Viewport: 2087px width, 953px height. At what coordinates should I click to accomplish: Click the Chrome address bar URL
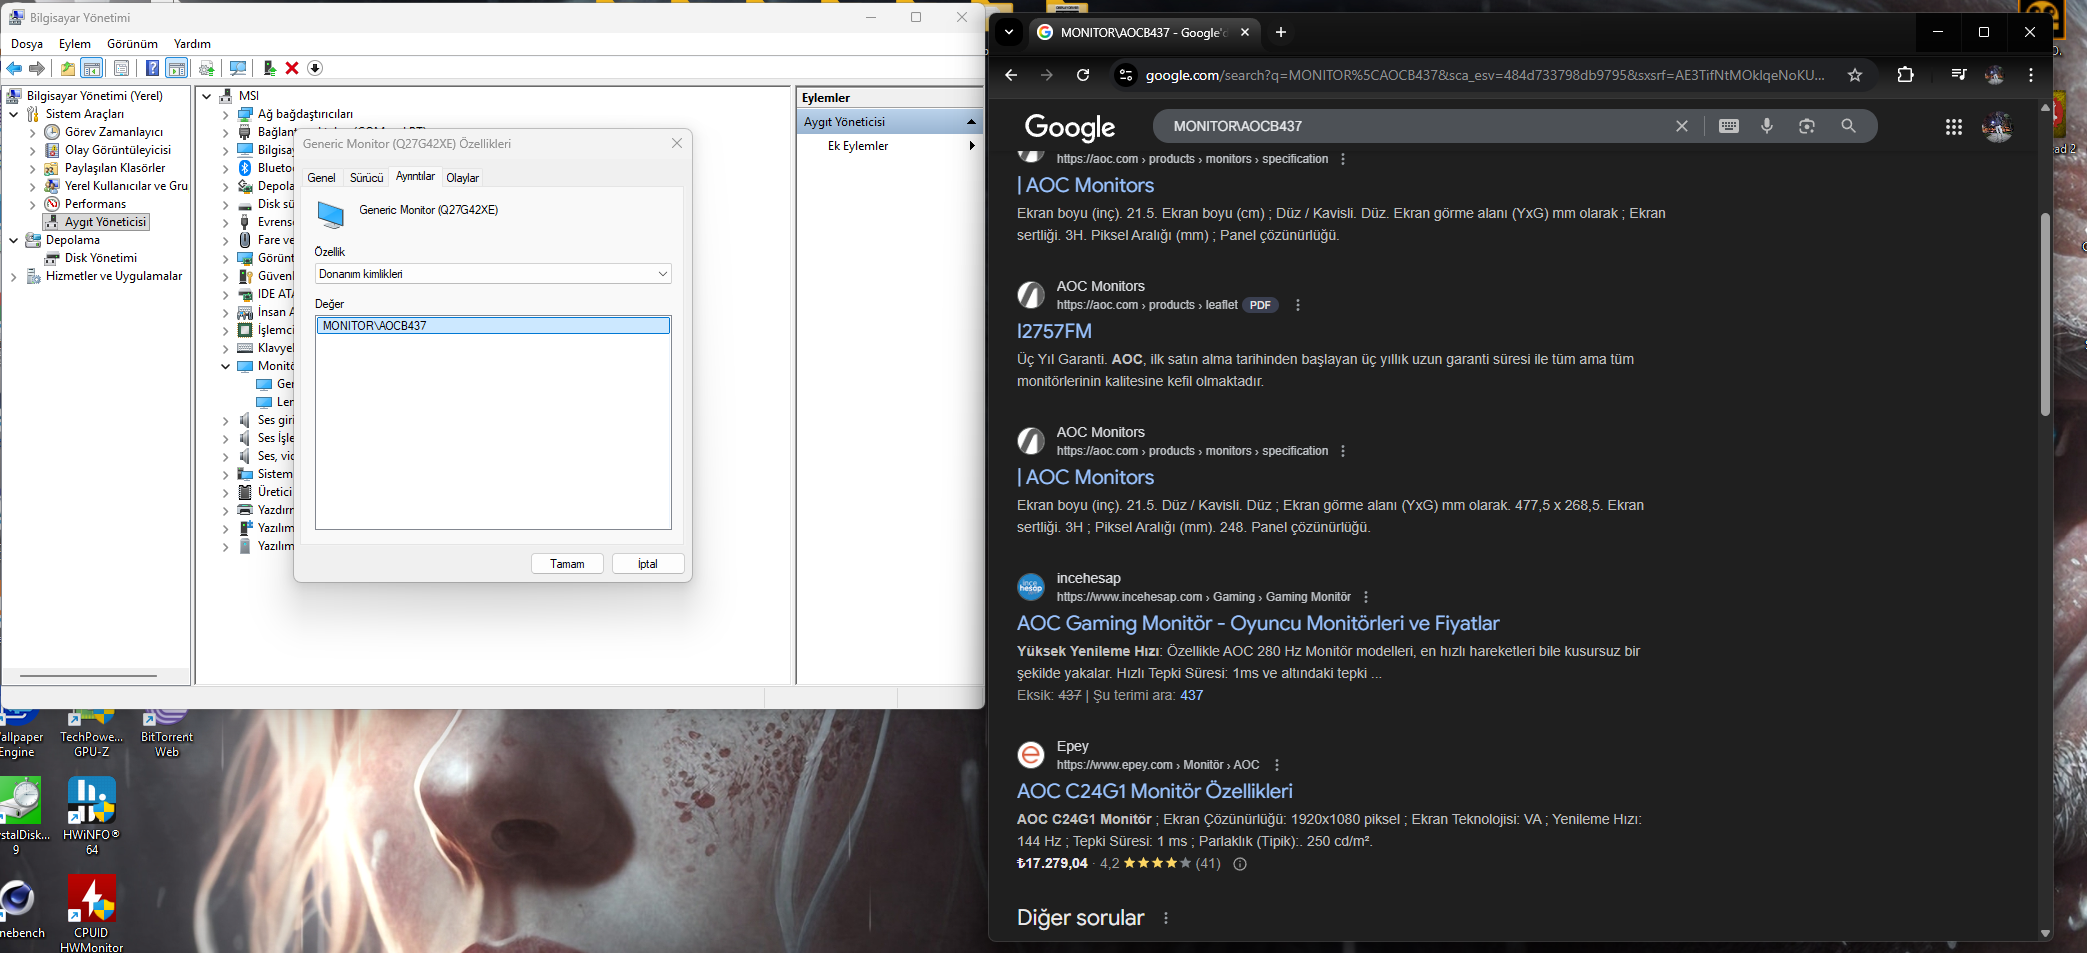[1484, 75]
